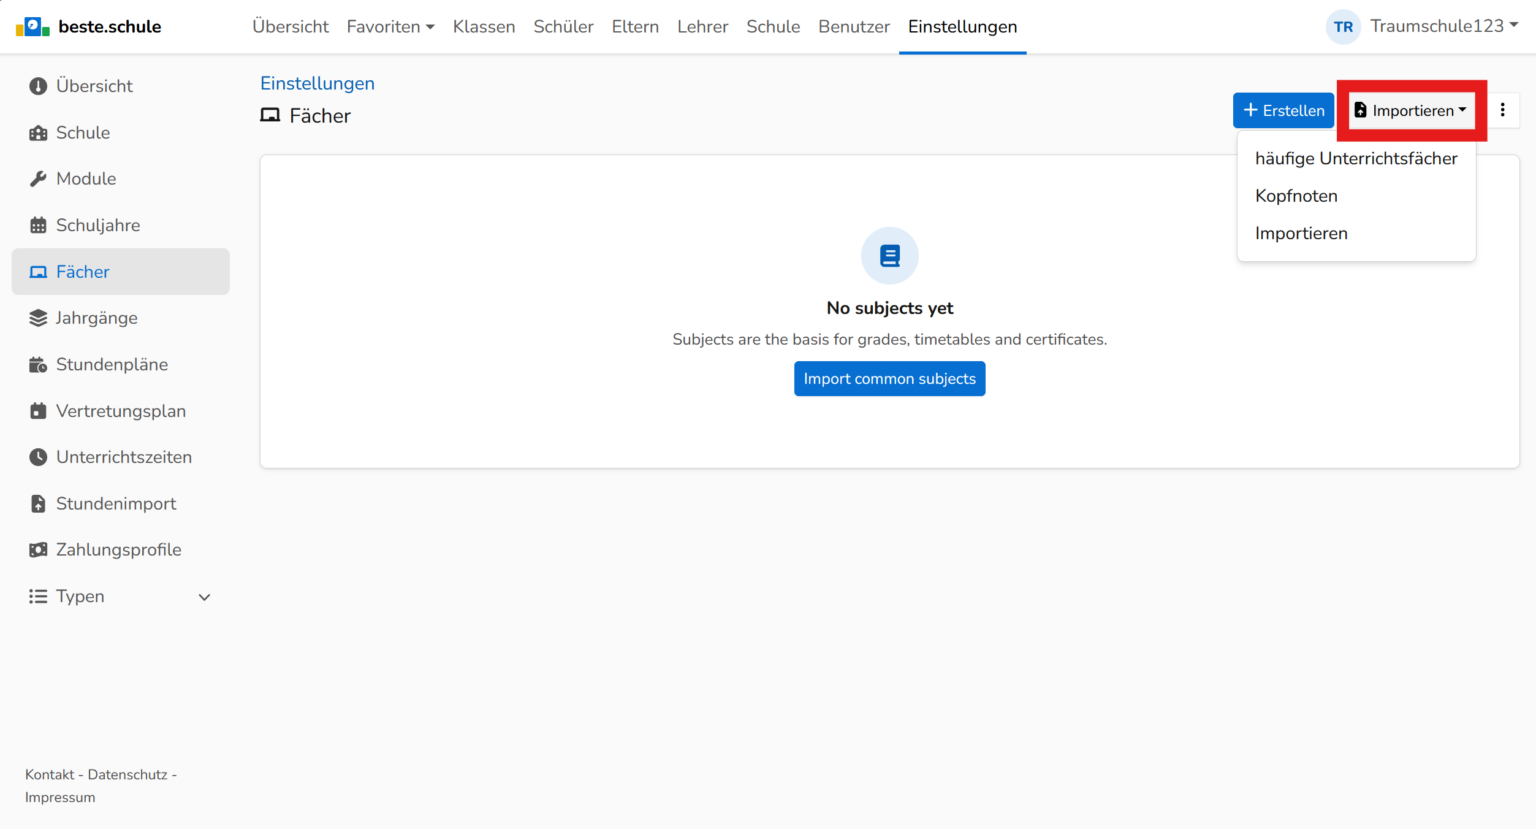
Task: Click the beste.schule brand name text
Action: tap(110, 27)
